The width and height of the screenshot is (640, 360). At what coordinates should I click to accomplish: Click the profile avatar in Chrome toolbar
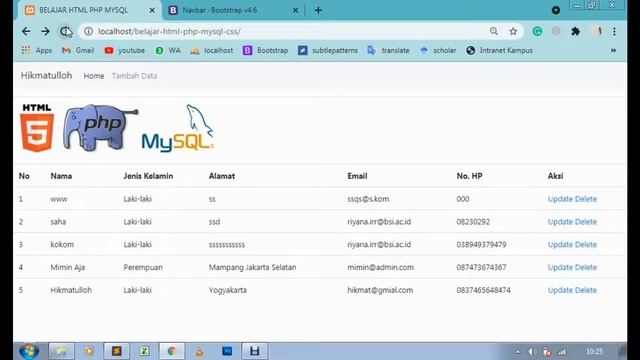597,31
